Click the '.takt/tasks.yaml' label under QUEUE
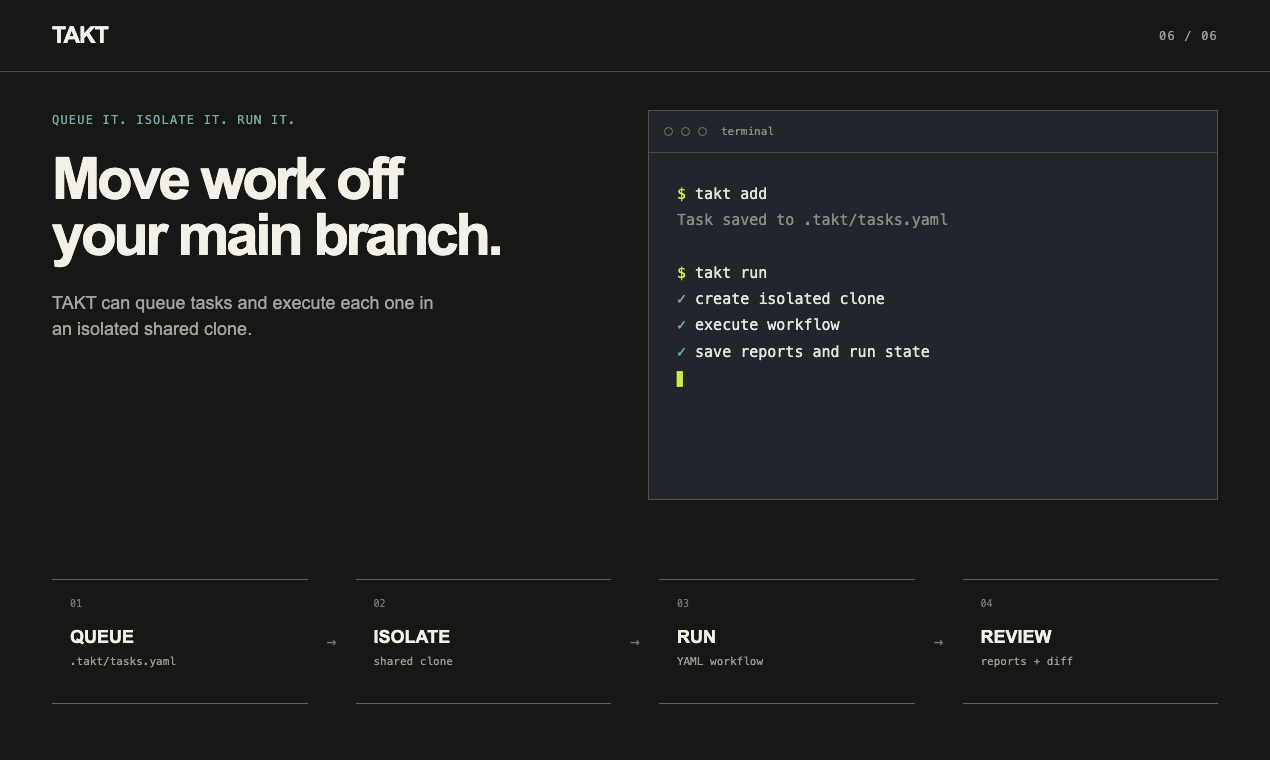 (123, 662)
